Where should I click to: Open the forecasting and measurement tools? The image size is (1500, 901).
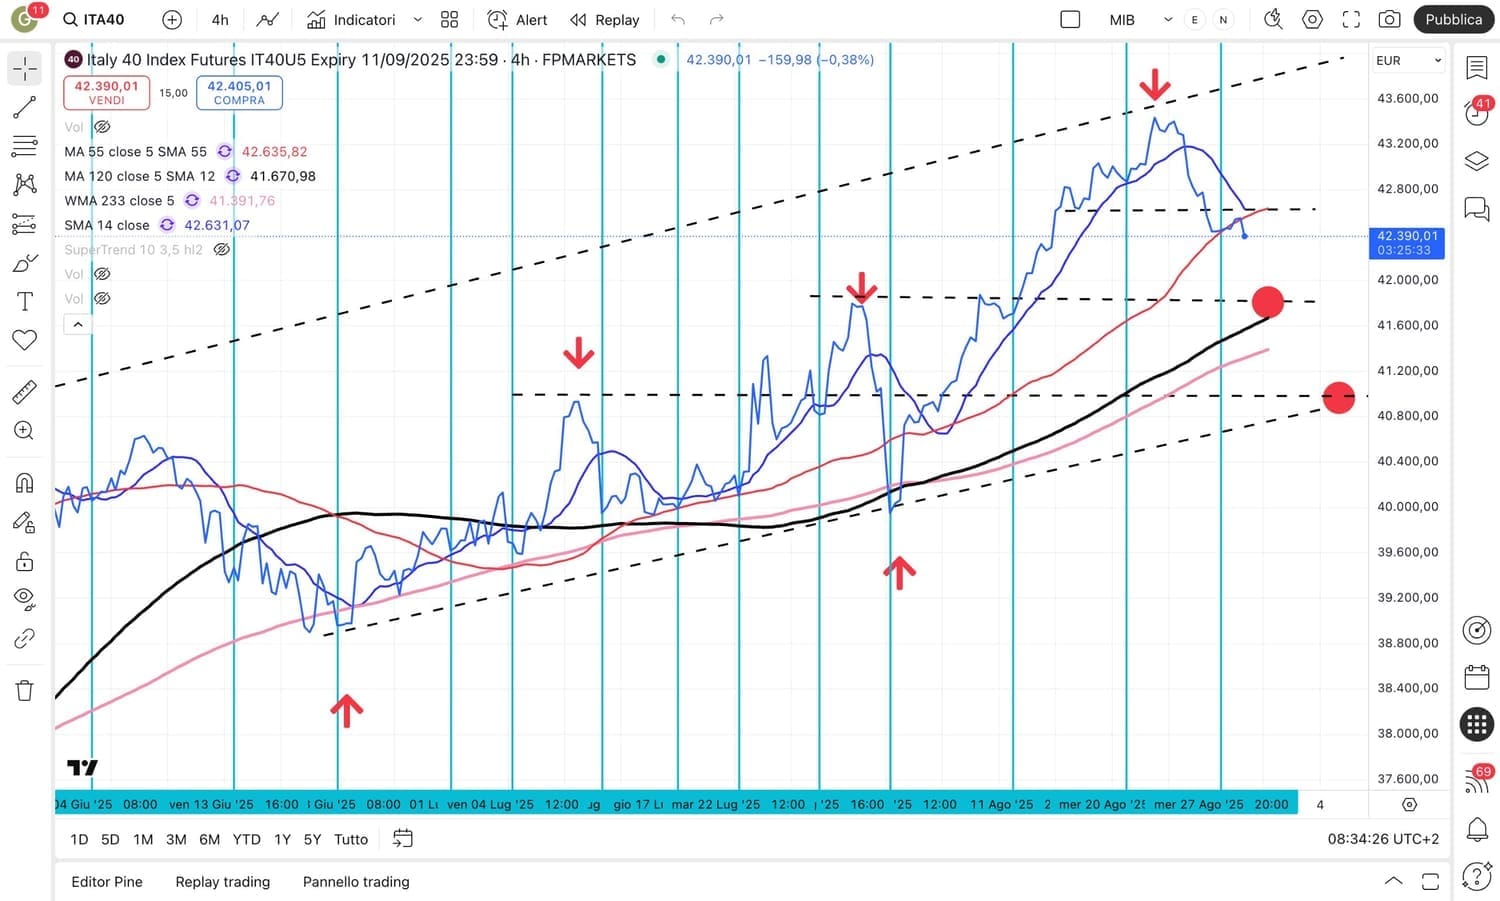click(x=24, y=225)
